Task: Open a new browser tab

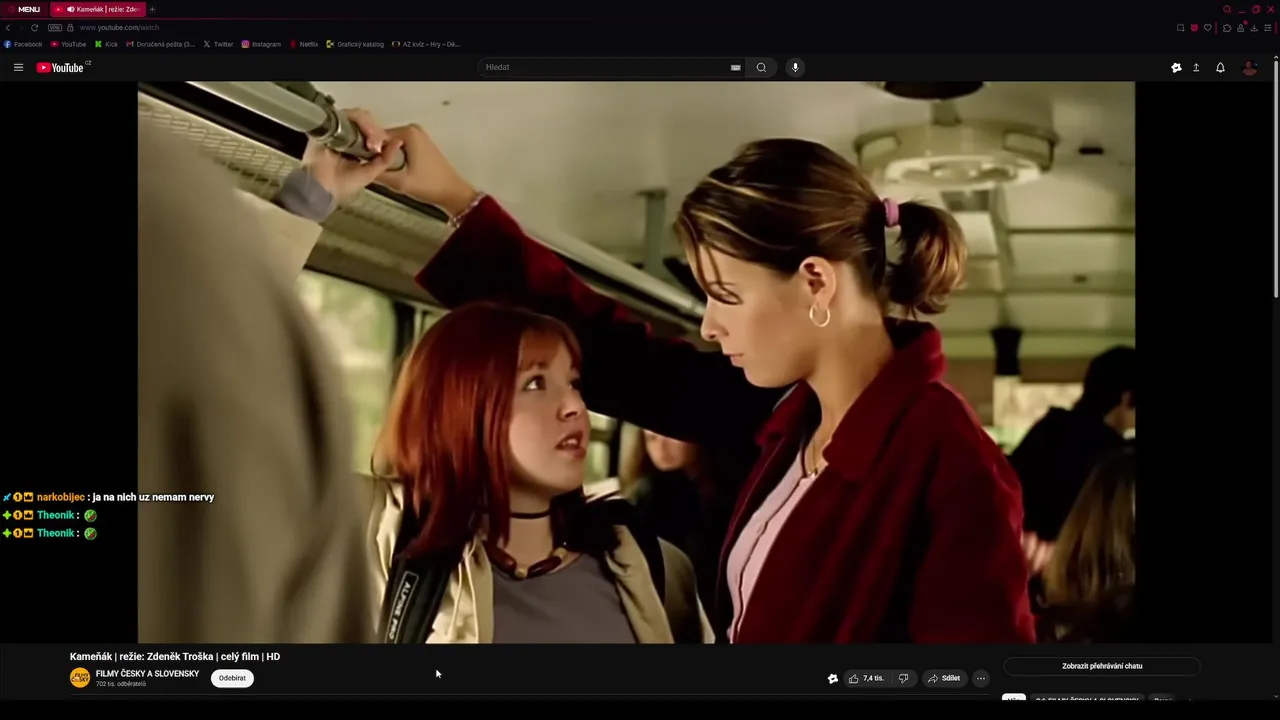Action: pos(152,9)
